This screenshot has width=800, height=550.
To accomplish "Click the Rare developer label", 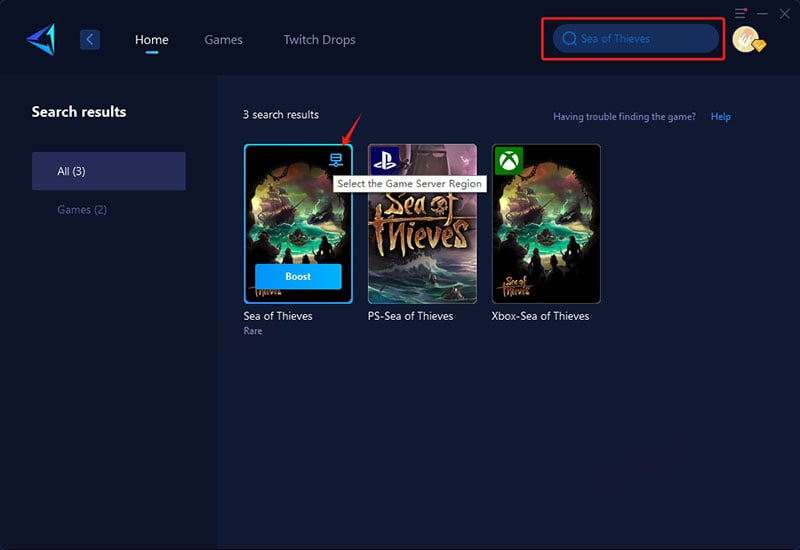I will point(253,331).
